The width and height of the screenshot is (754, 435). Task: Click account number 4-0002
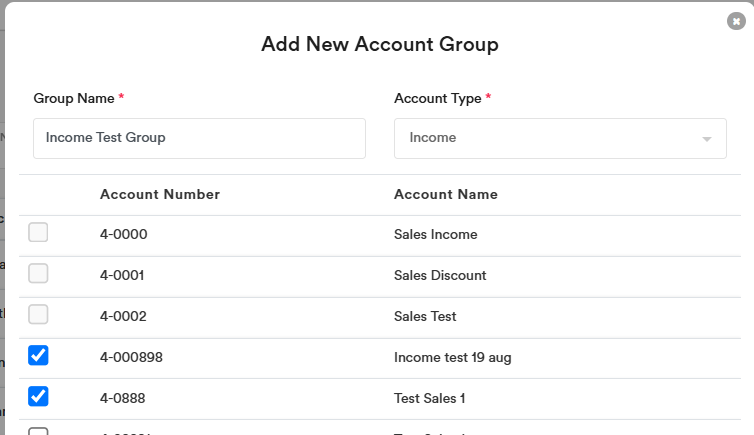click(x=123, y=317)
